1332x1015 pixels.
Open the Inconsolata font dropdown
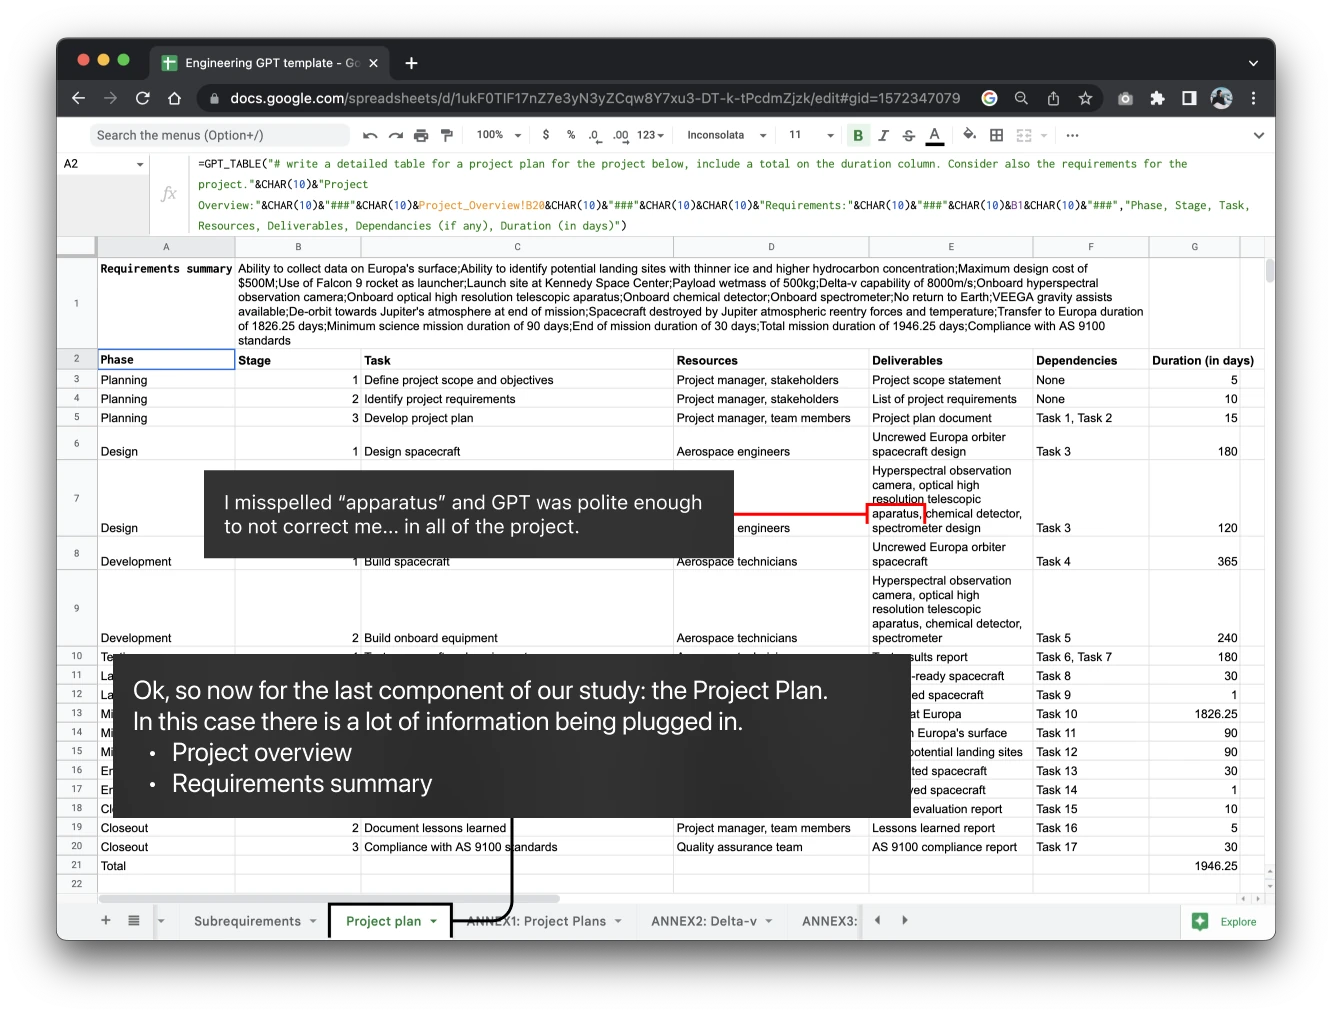[727, 135]
